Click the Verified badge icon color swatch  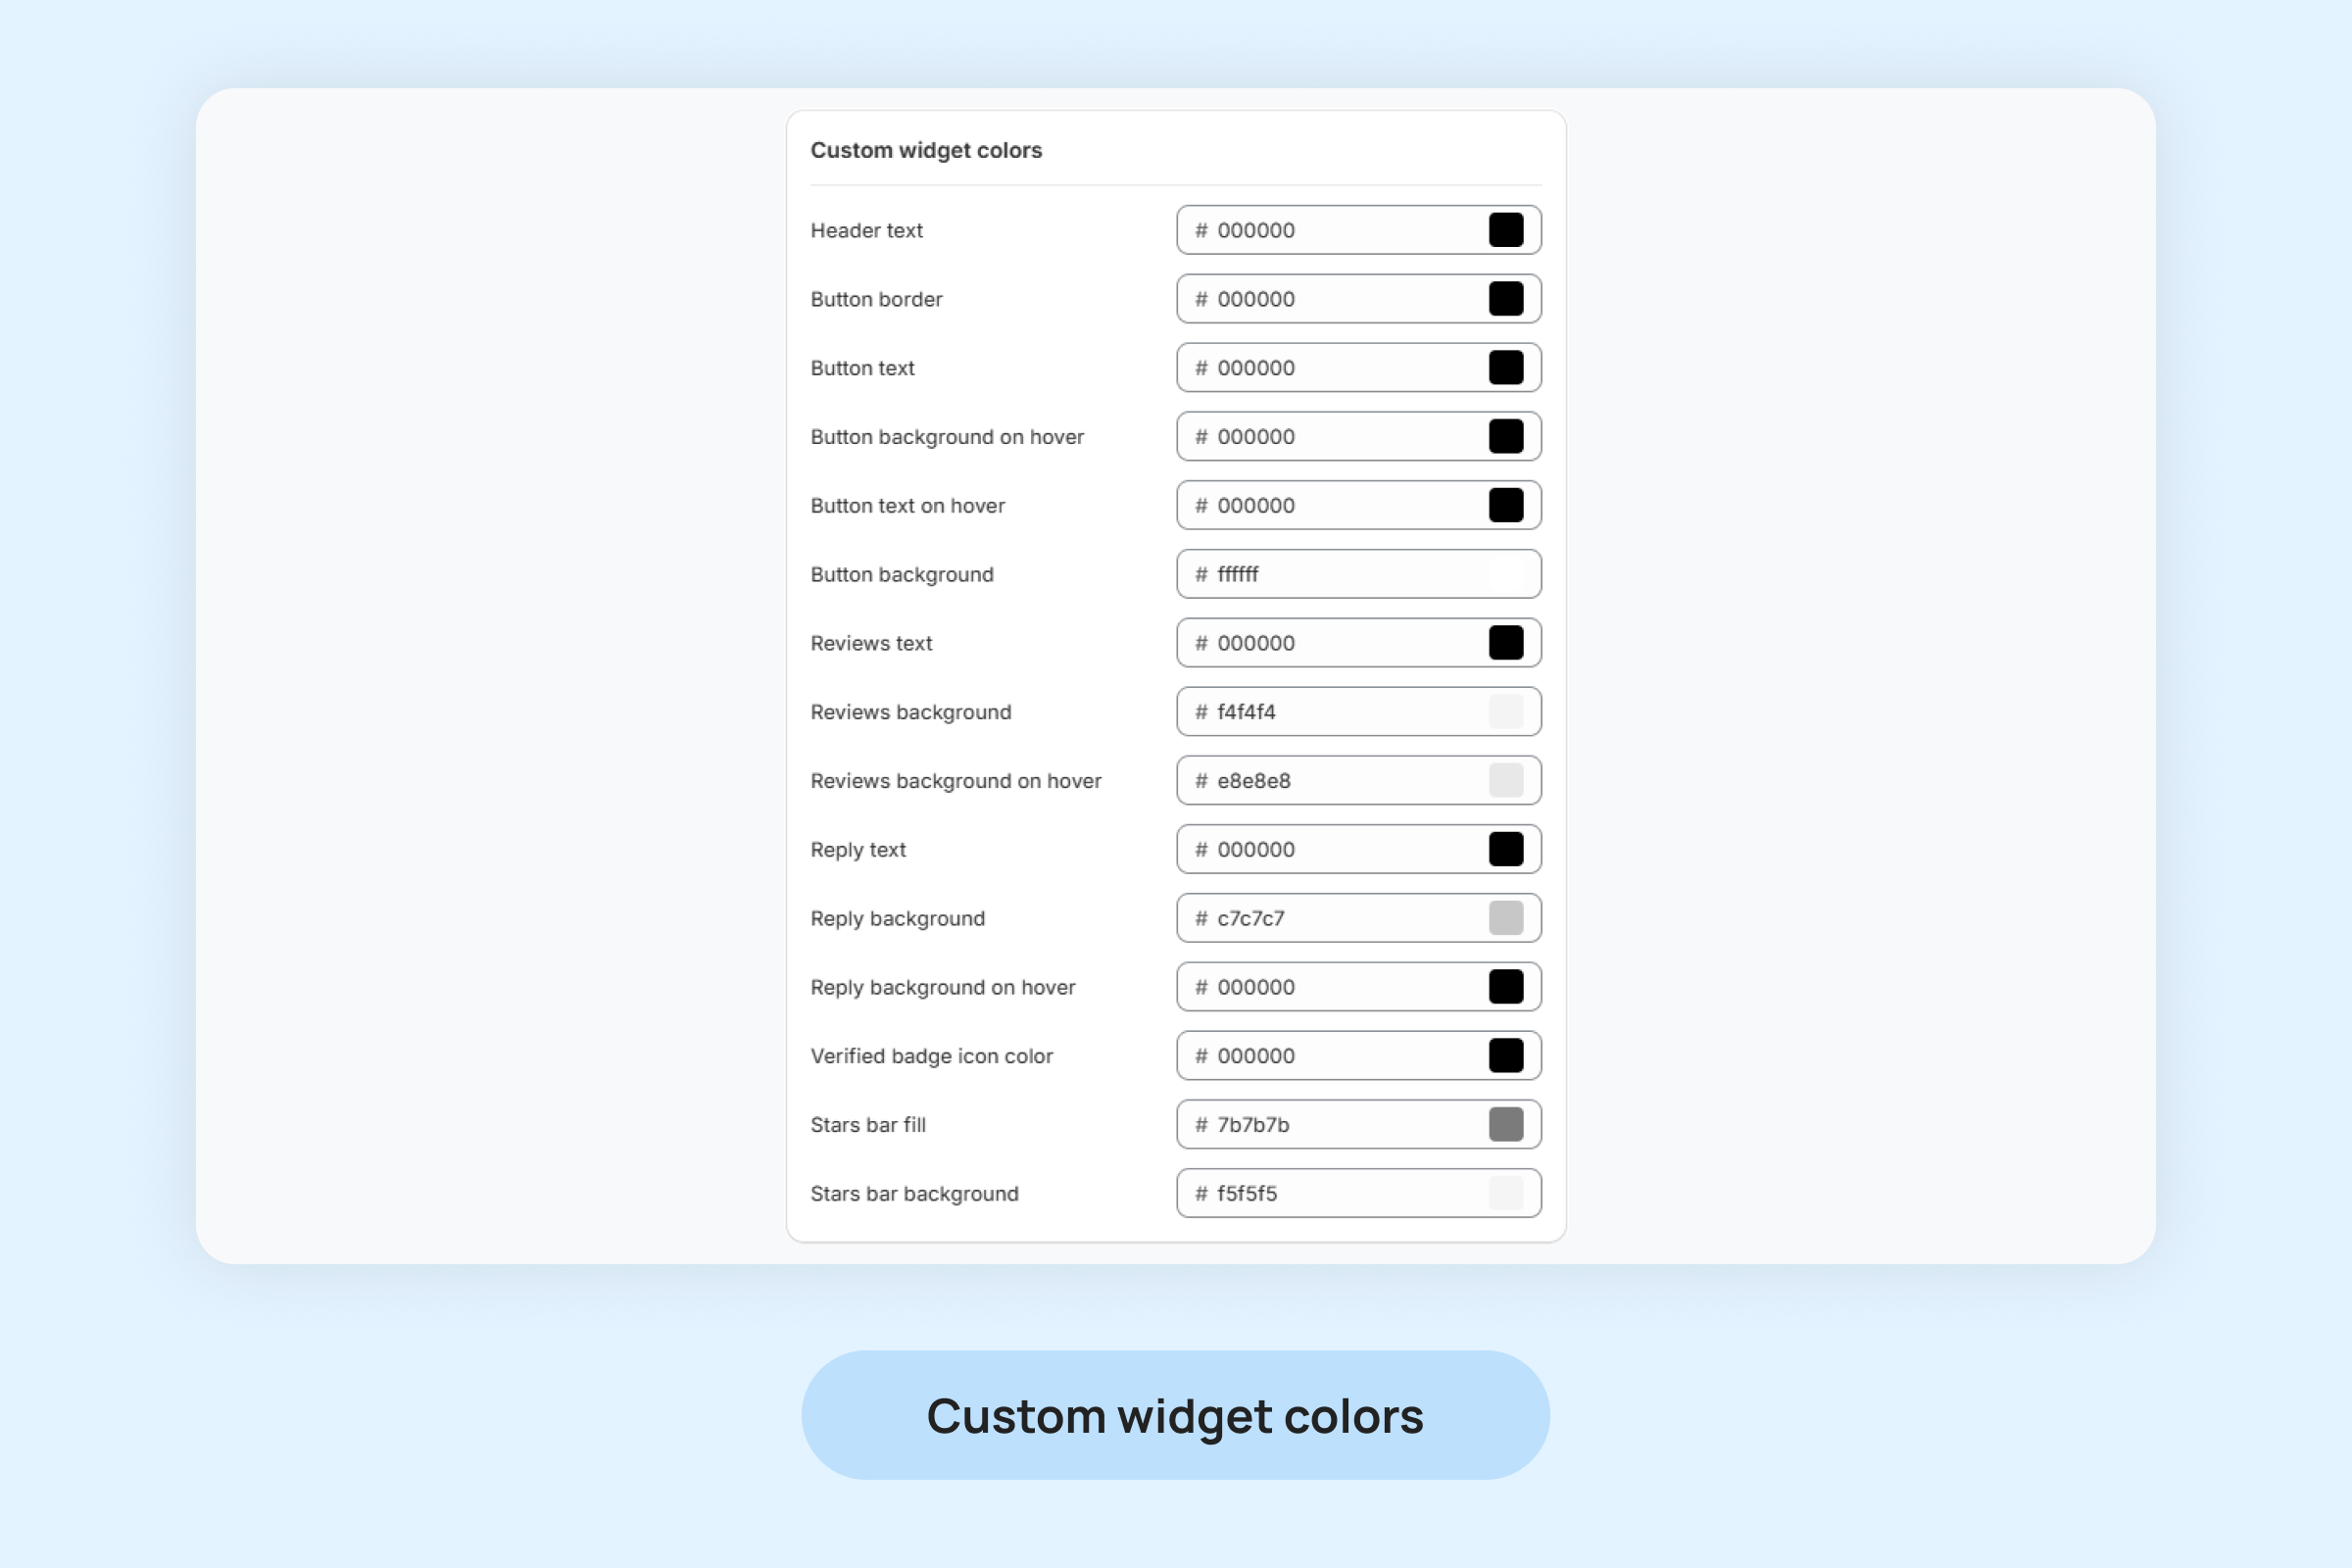pos(1505,1056)
